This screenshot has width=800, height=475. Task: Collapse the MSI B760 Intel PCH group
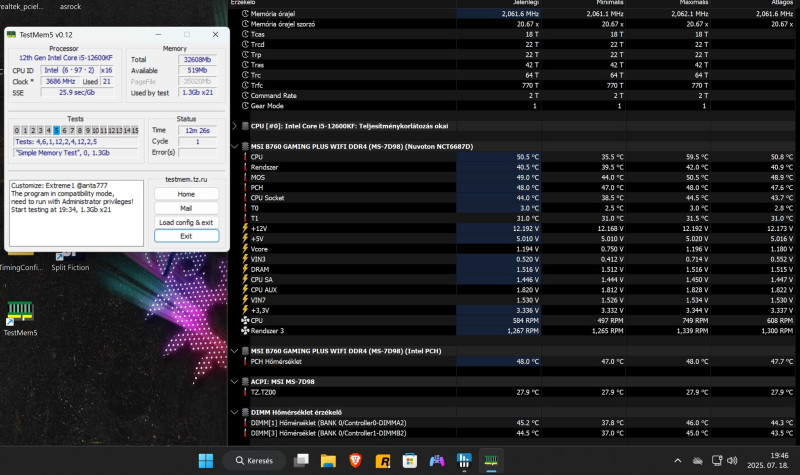(235, 351)
